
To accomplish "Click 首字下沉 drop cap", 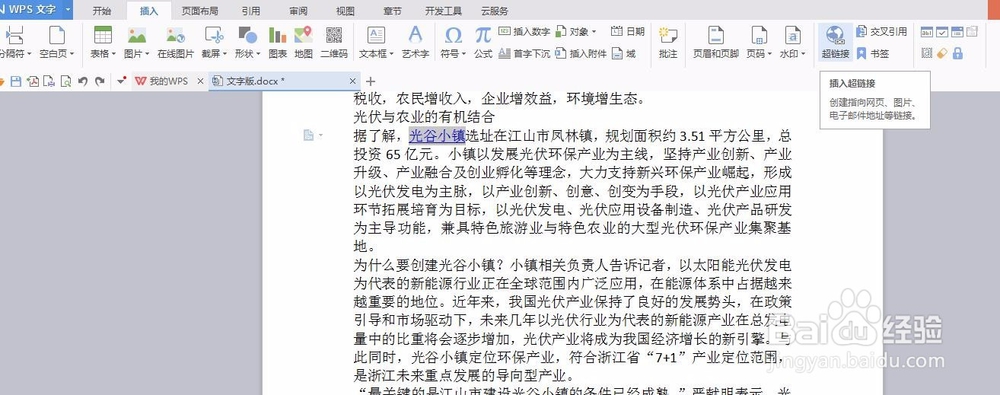I will tap(524, 54).
